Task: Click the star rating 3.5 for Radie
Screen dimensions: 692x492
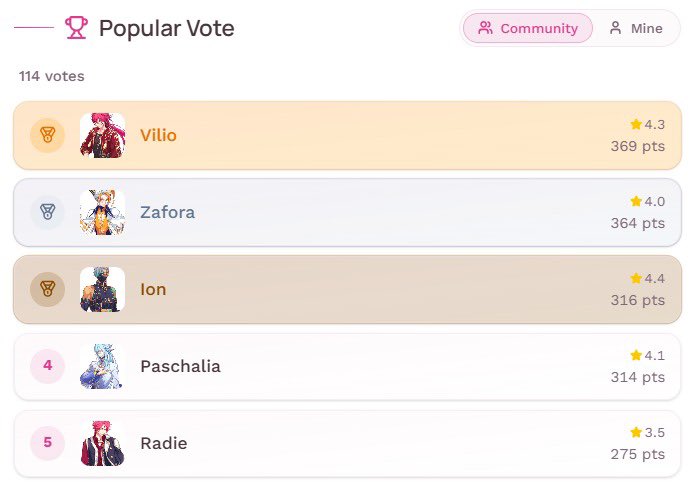Action: tap(647, 432)
